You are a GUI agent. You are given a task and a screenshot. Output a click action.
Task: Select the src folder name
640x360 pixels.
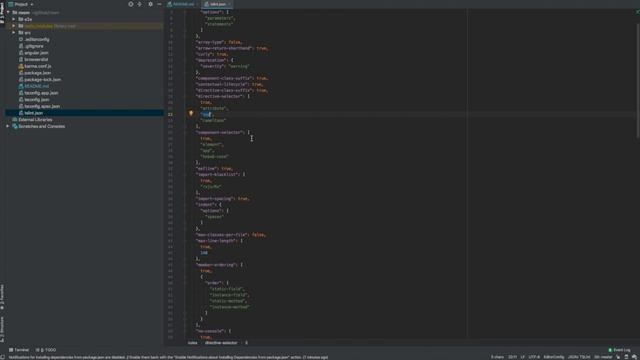[27, 33]
